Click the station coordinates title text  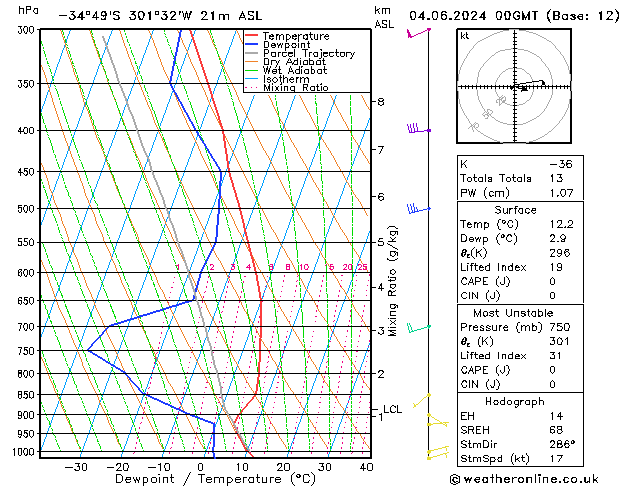(x=167, y=15)
